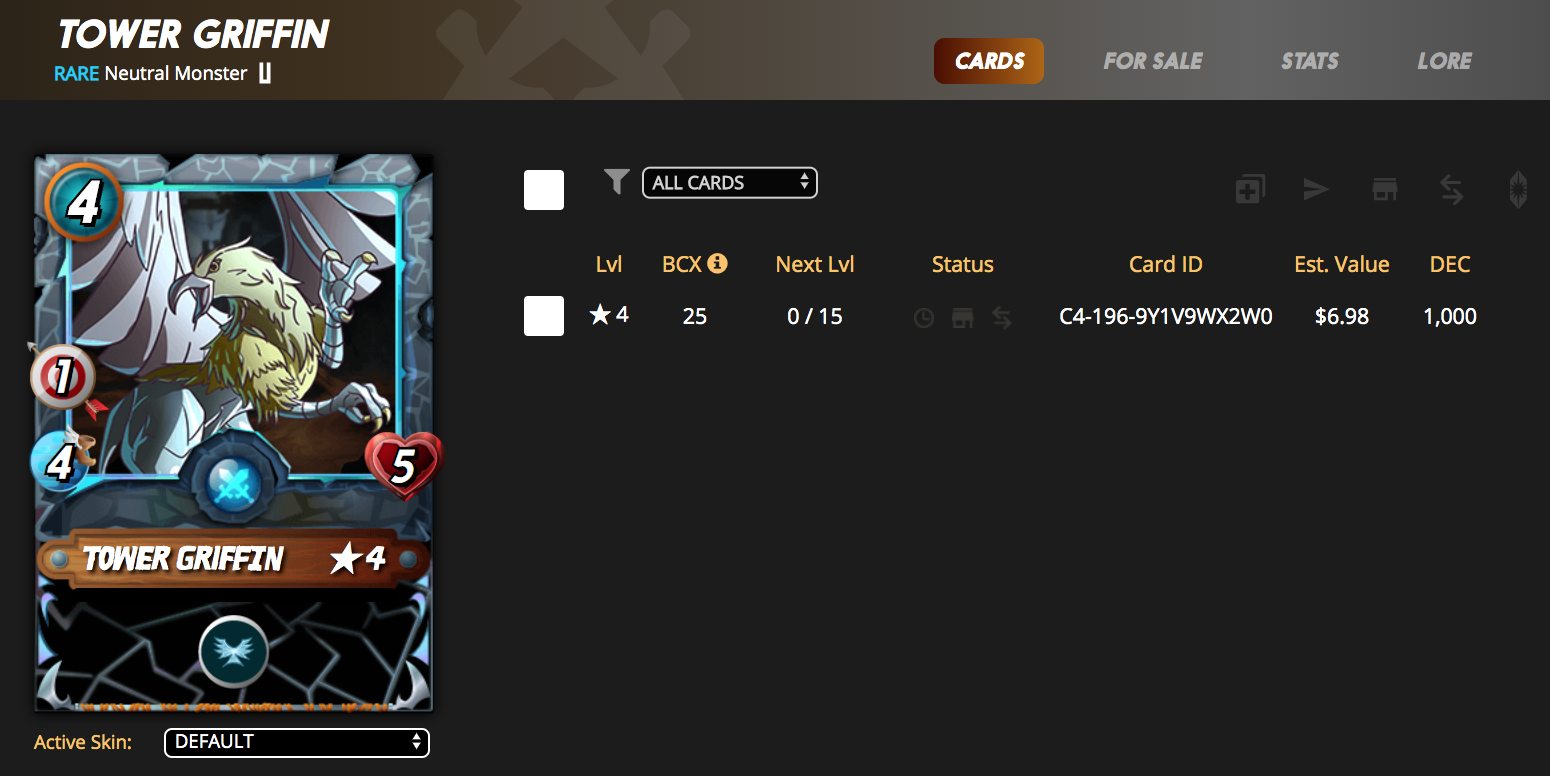Click the combine cards icon

click(1249, 189)
